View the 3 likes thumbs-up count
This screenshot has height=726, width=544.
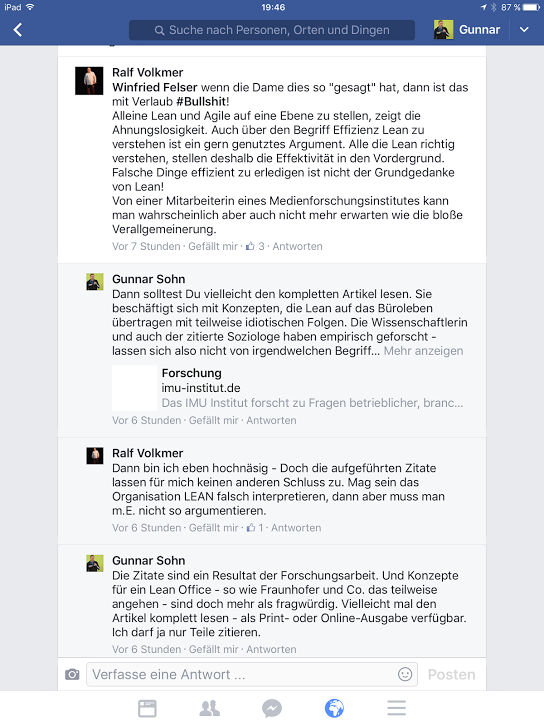point(255,246)
